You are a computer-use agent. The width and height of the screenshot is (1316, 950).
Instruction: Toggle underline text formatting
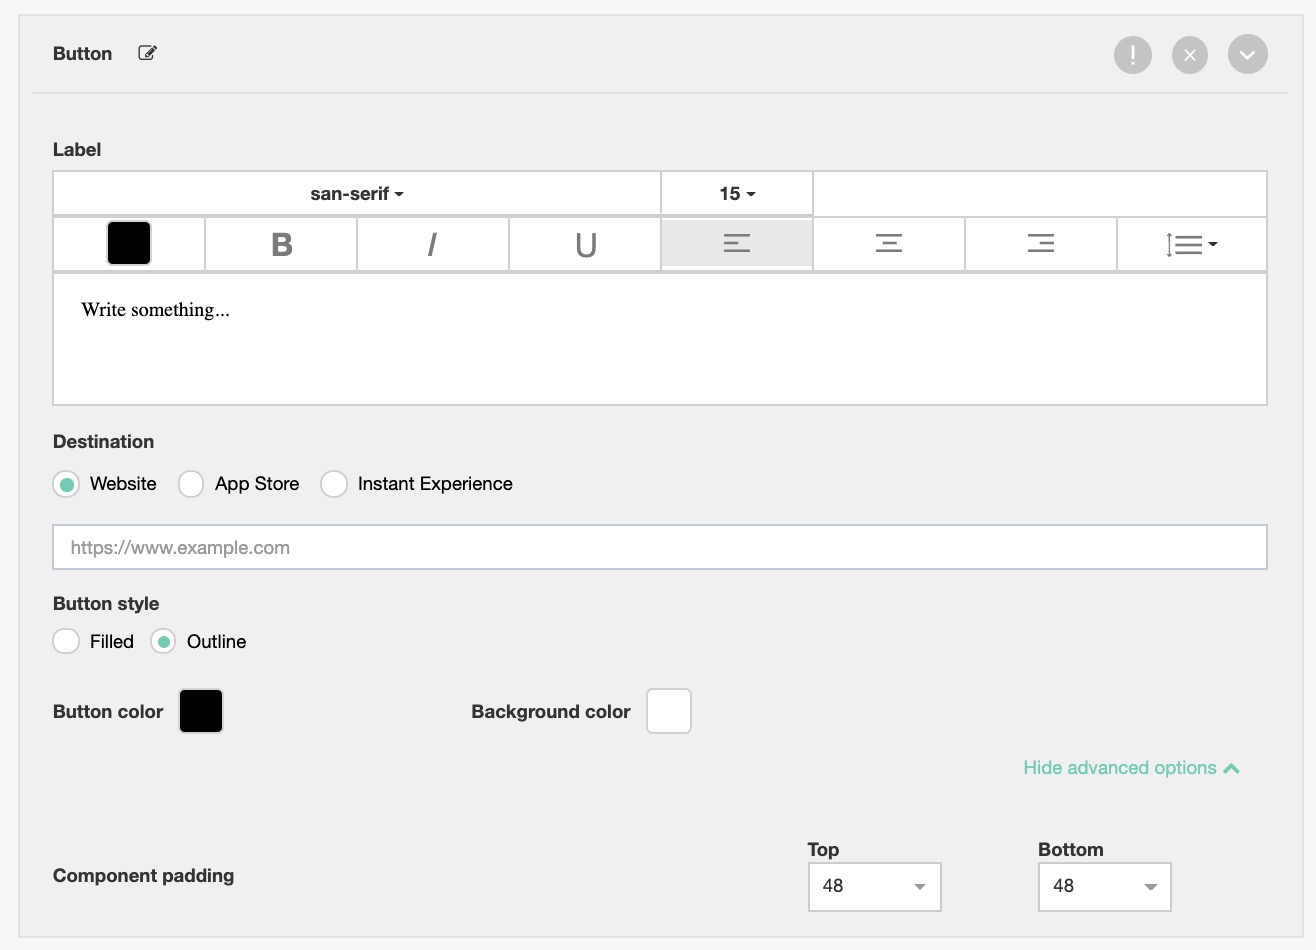pyautogui.click(x=585, y=244)
